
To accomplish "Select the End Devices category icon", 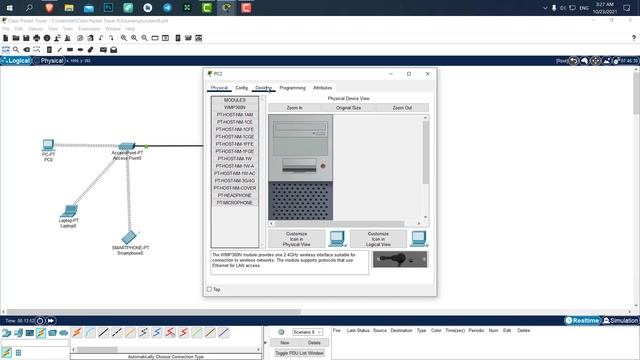I will coord(18,333).
